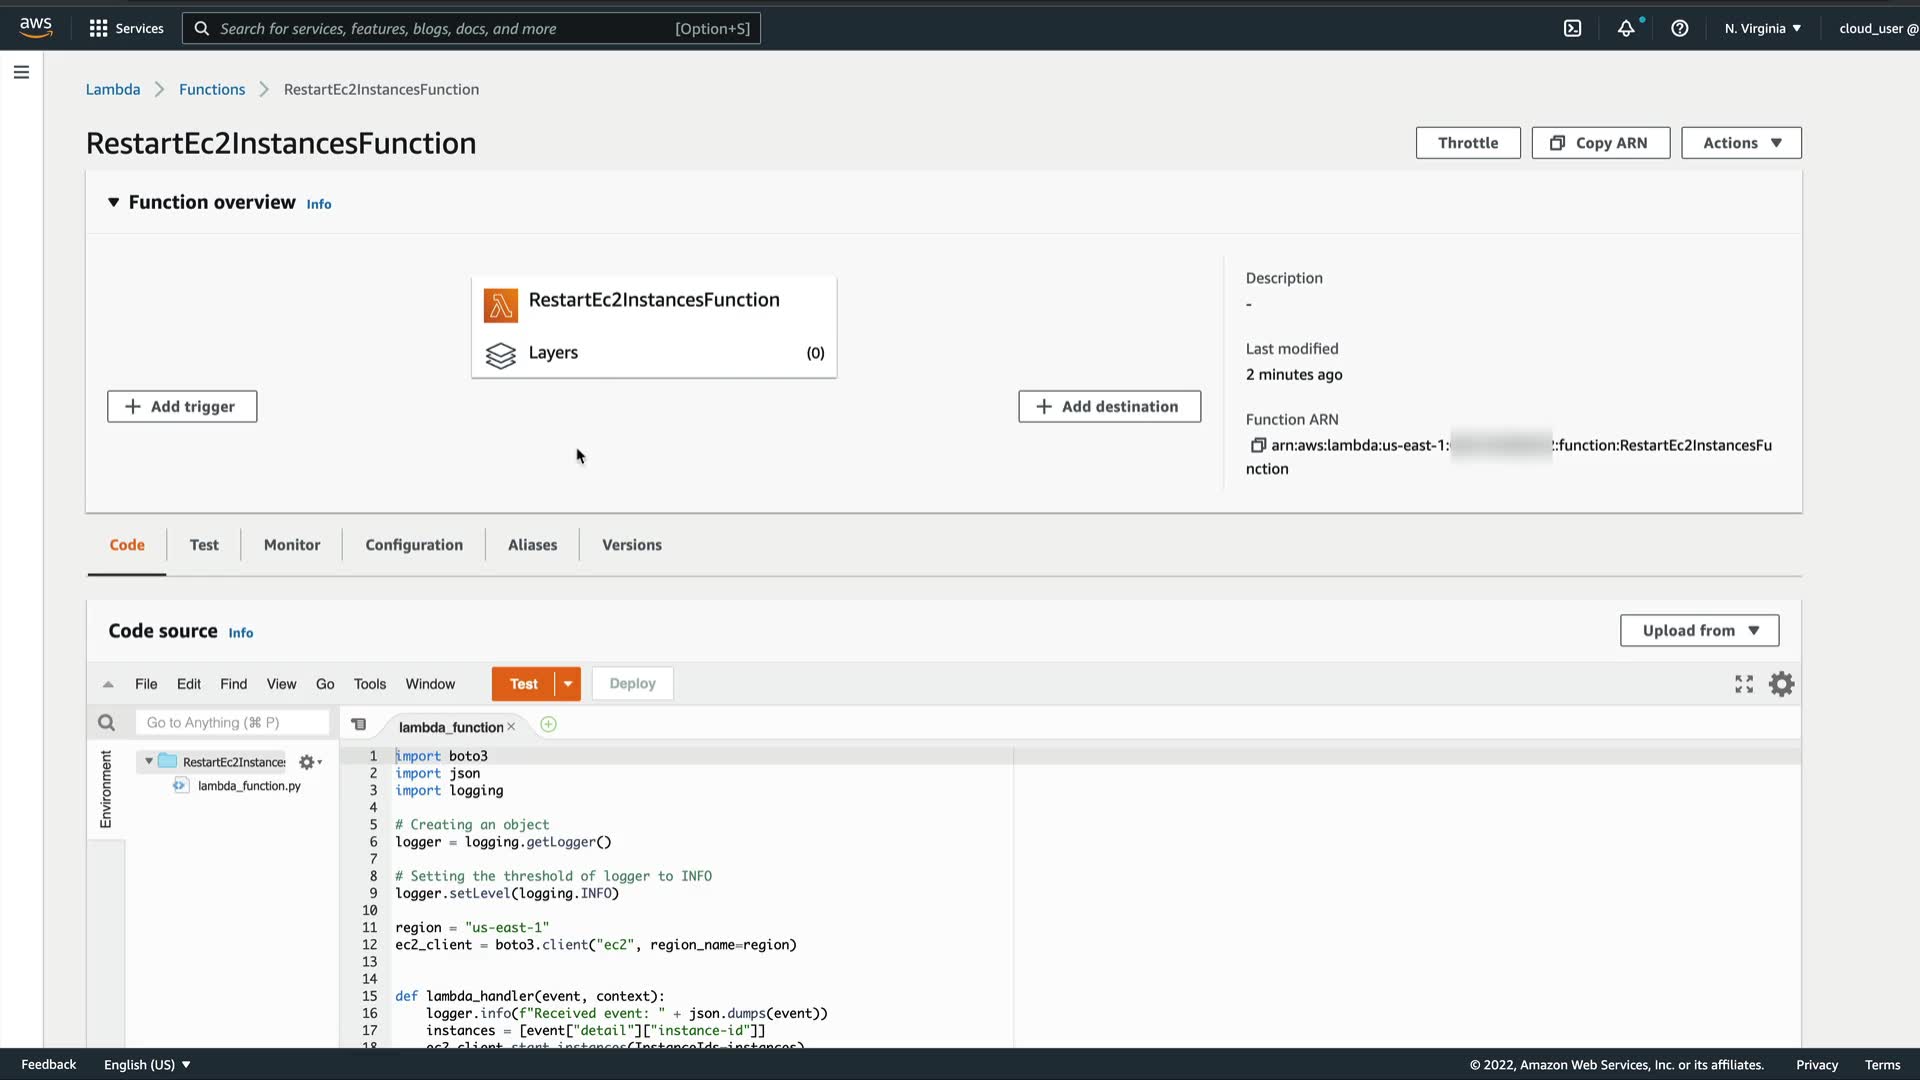The image size is (1920, 1080).
Task: Click the Add trigger button
Action: click(182, 406)
